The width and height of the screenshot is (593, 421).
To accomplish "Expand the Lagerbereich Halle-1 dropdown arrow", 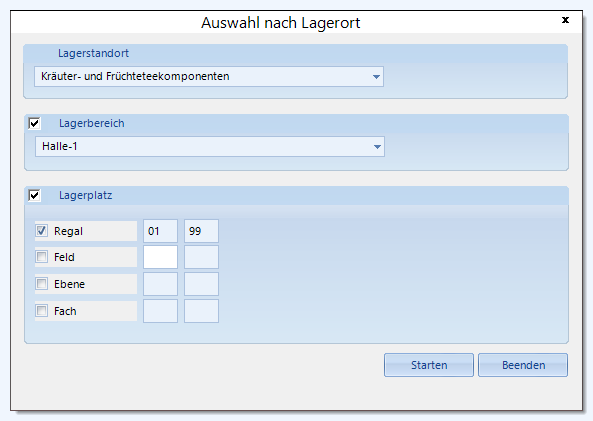I will [377, 147].
